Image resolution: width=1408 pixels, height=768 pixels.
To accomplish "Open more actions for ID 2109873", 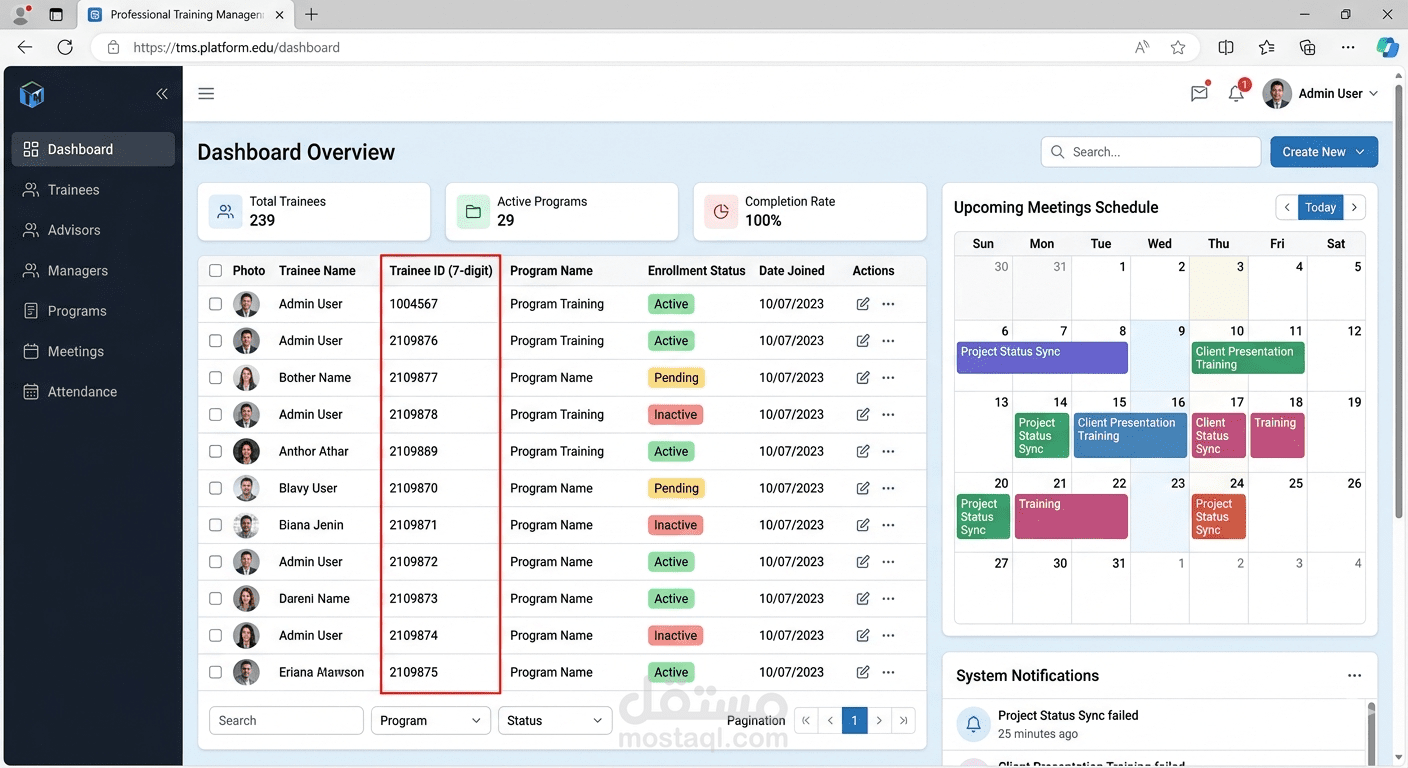I will pyautogui.click(x=888, y=599).
